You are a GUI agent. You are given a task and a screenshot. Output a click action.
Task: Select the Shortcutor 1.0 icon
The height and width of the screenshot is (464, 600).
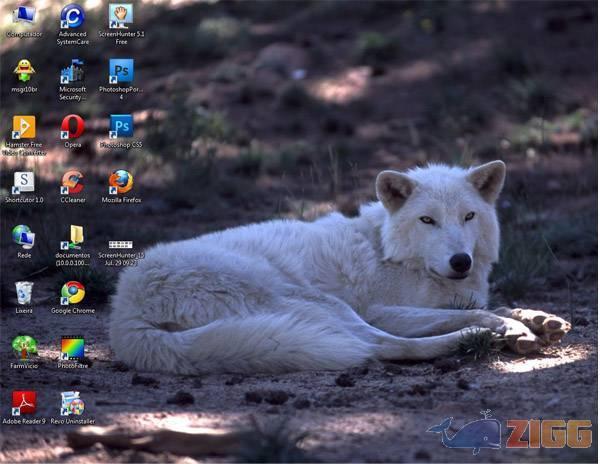click(x=24, y=182)
